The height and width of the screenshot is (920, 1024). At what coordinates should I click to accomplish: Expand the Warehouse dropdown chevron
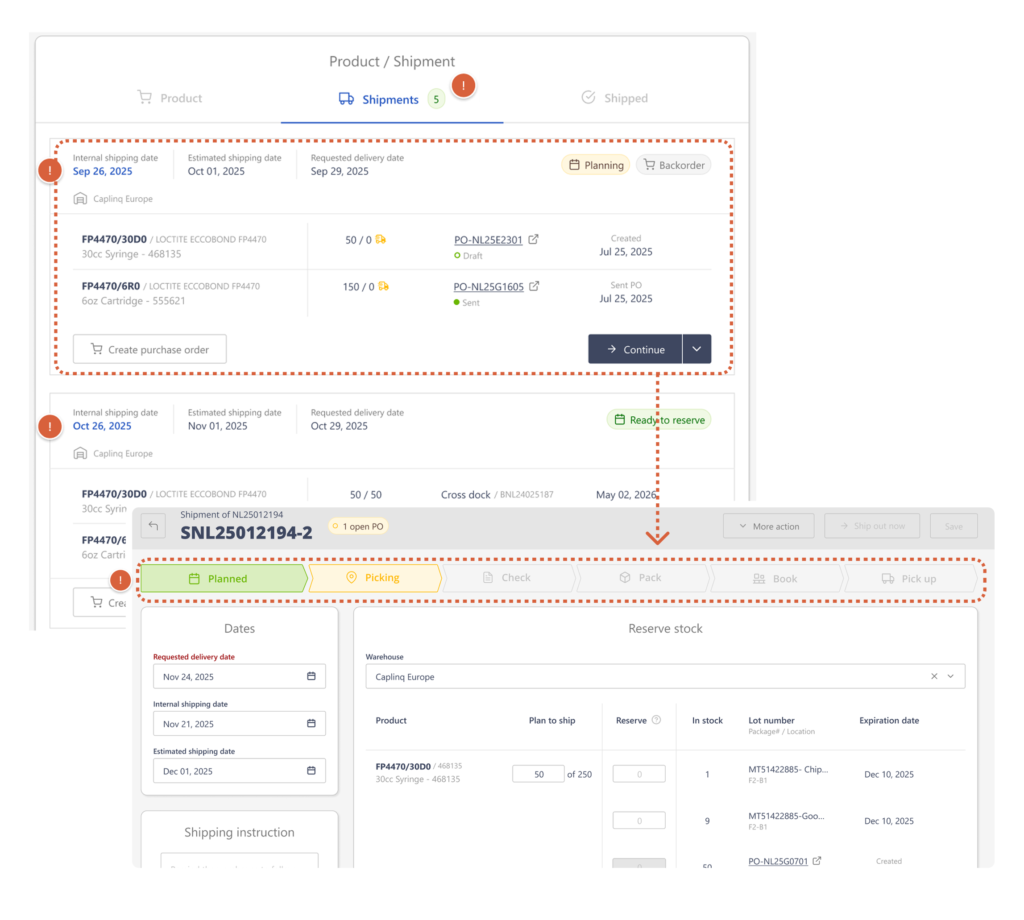click(x=951, y=677)
